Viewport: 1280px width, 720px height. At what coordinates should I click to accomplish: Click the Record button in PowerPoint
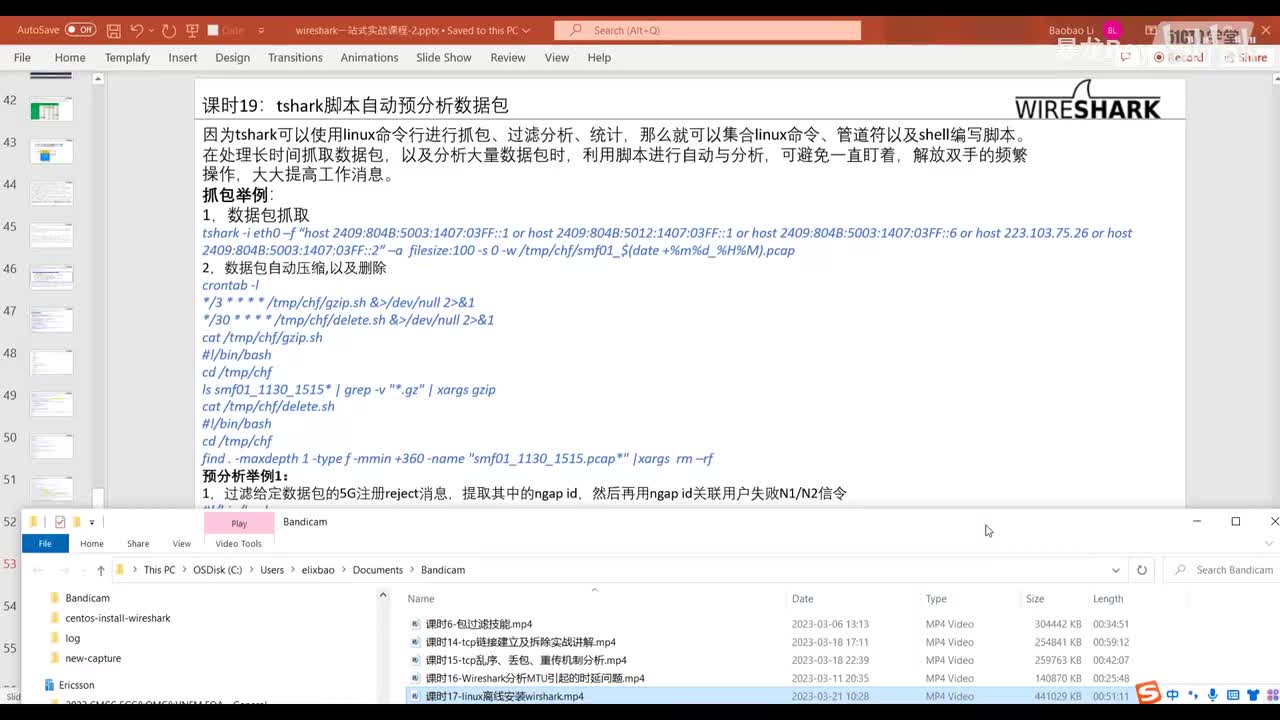pos(1179,57)
